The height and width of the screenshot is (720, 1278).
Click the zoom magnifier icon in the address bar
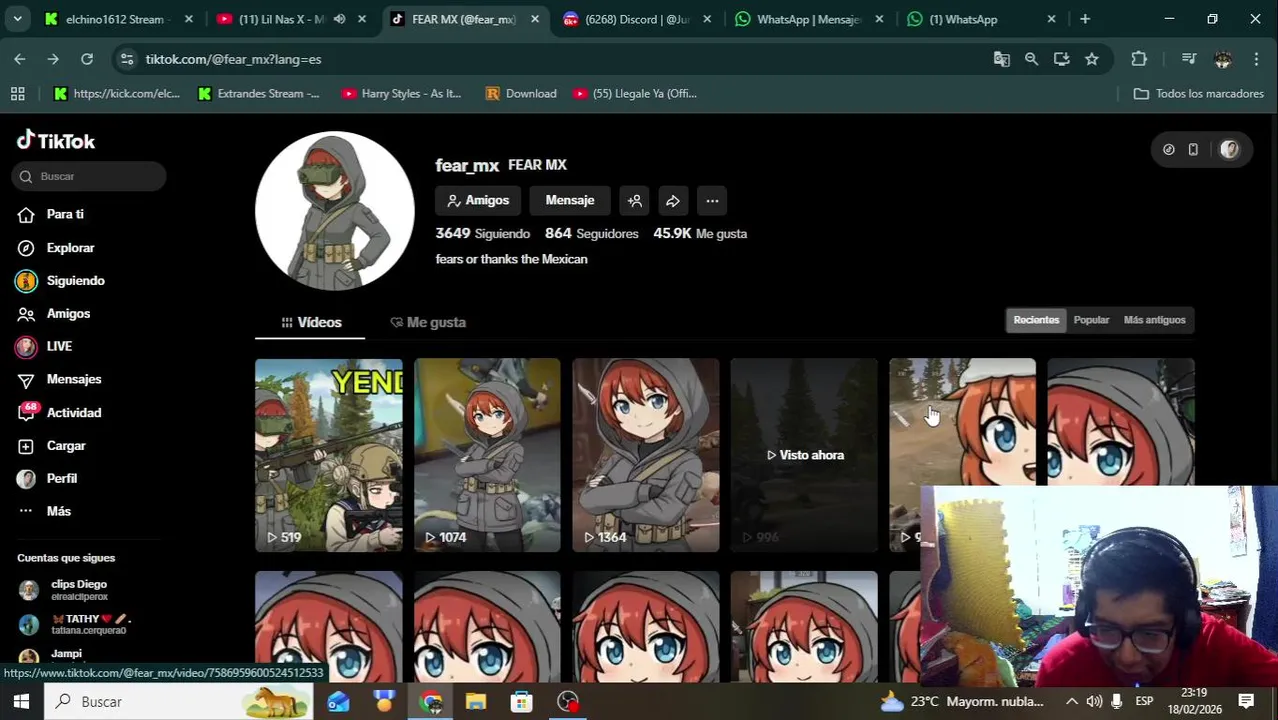pyautogui.click(x=1031, y=59)
